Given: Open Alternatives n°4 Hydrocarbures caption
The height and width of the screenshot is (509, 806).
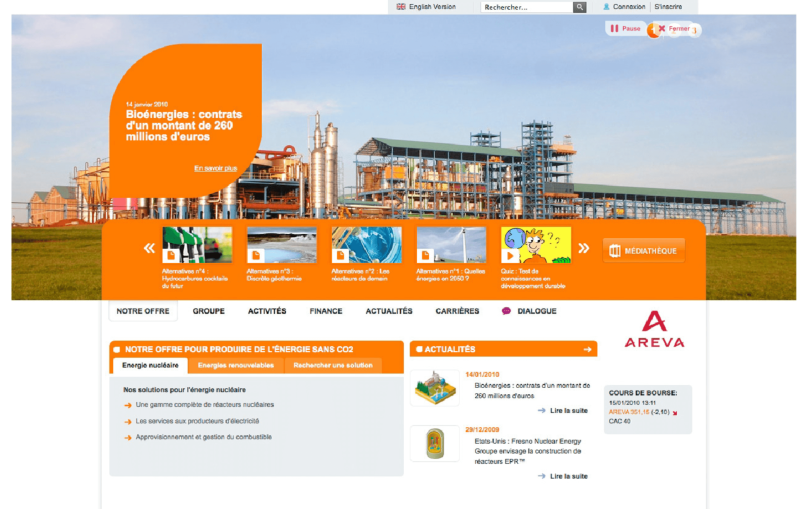Looking at the screenshot, I should click(195, 278).
